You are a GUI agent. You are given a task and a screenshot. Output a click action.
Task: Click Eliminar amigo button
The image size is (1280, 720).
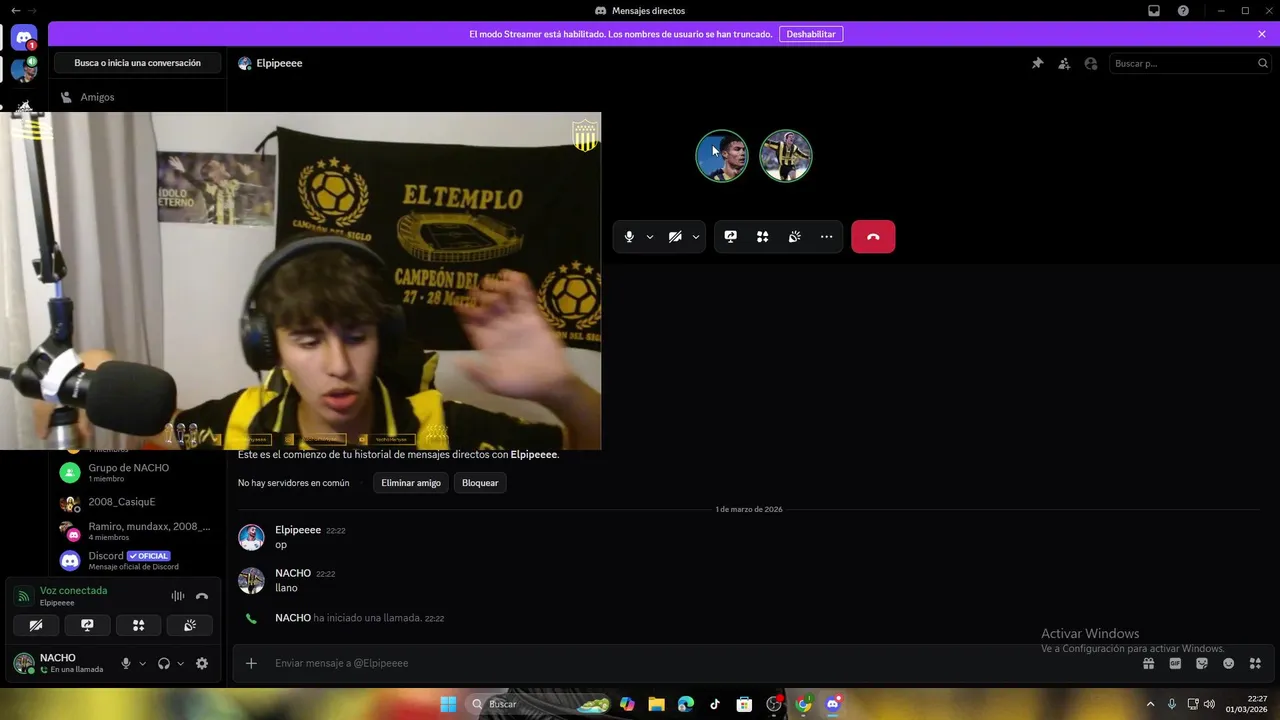coord(411,483)
